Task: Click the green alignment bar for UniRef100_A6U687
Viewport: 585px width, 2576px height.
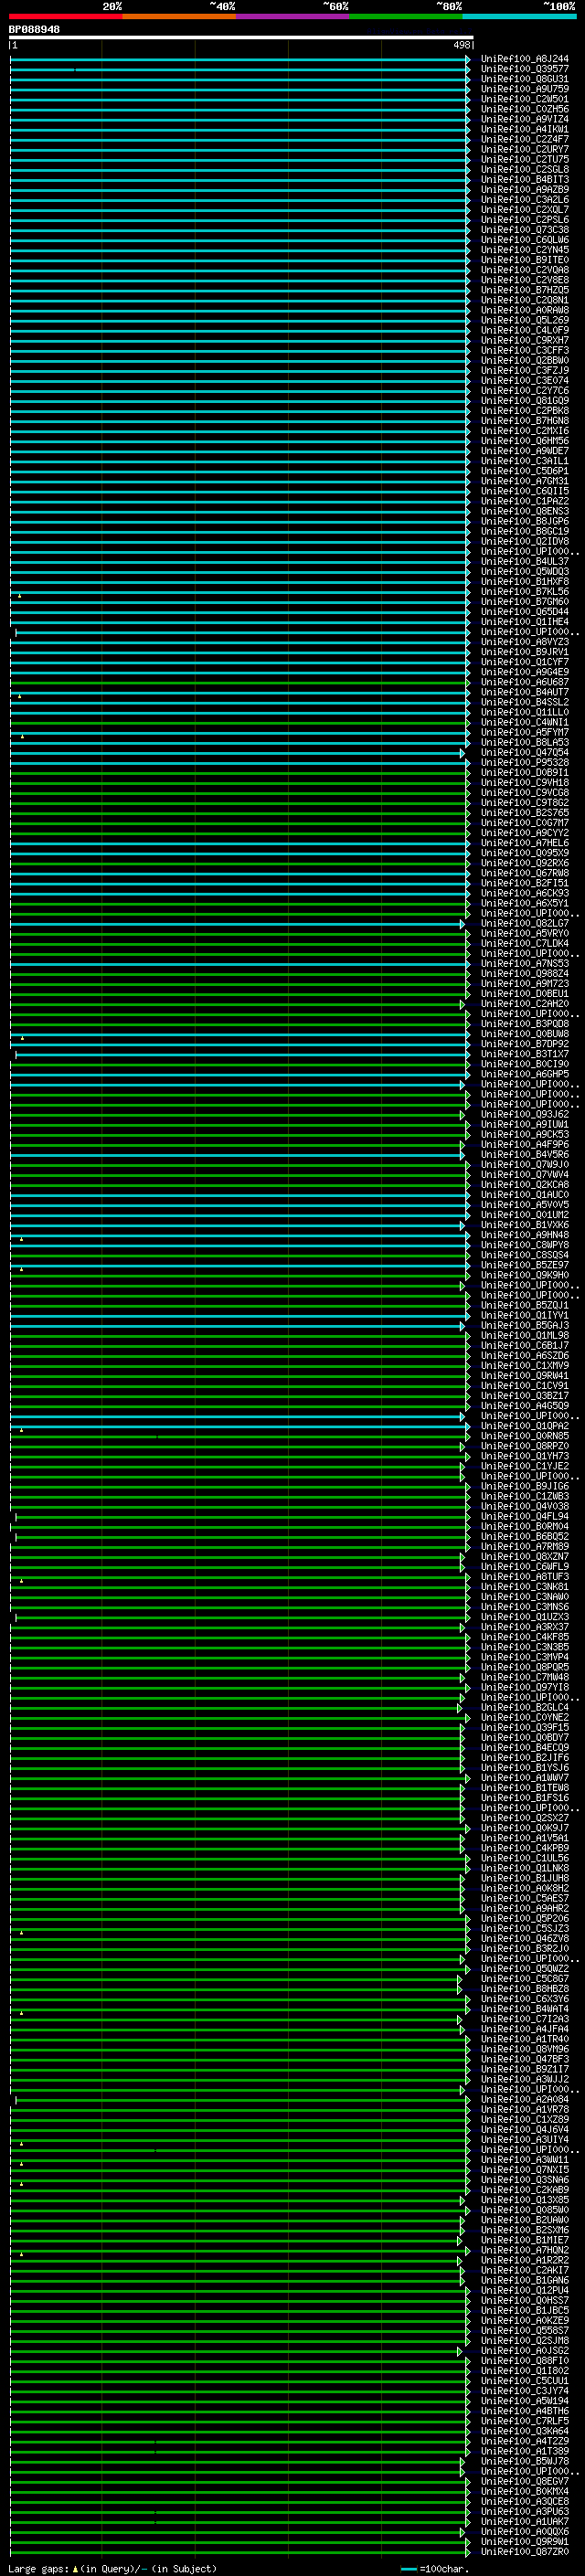Action: pyautogui.click(x=240, y=683)
